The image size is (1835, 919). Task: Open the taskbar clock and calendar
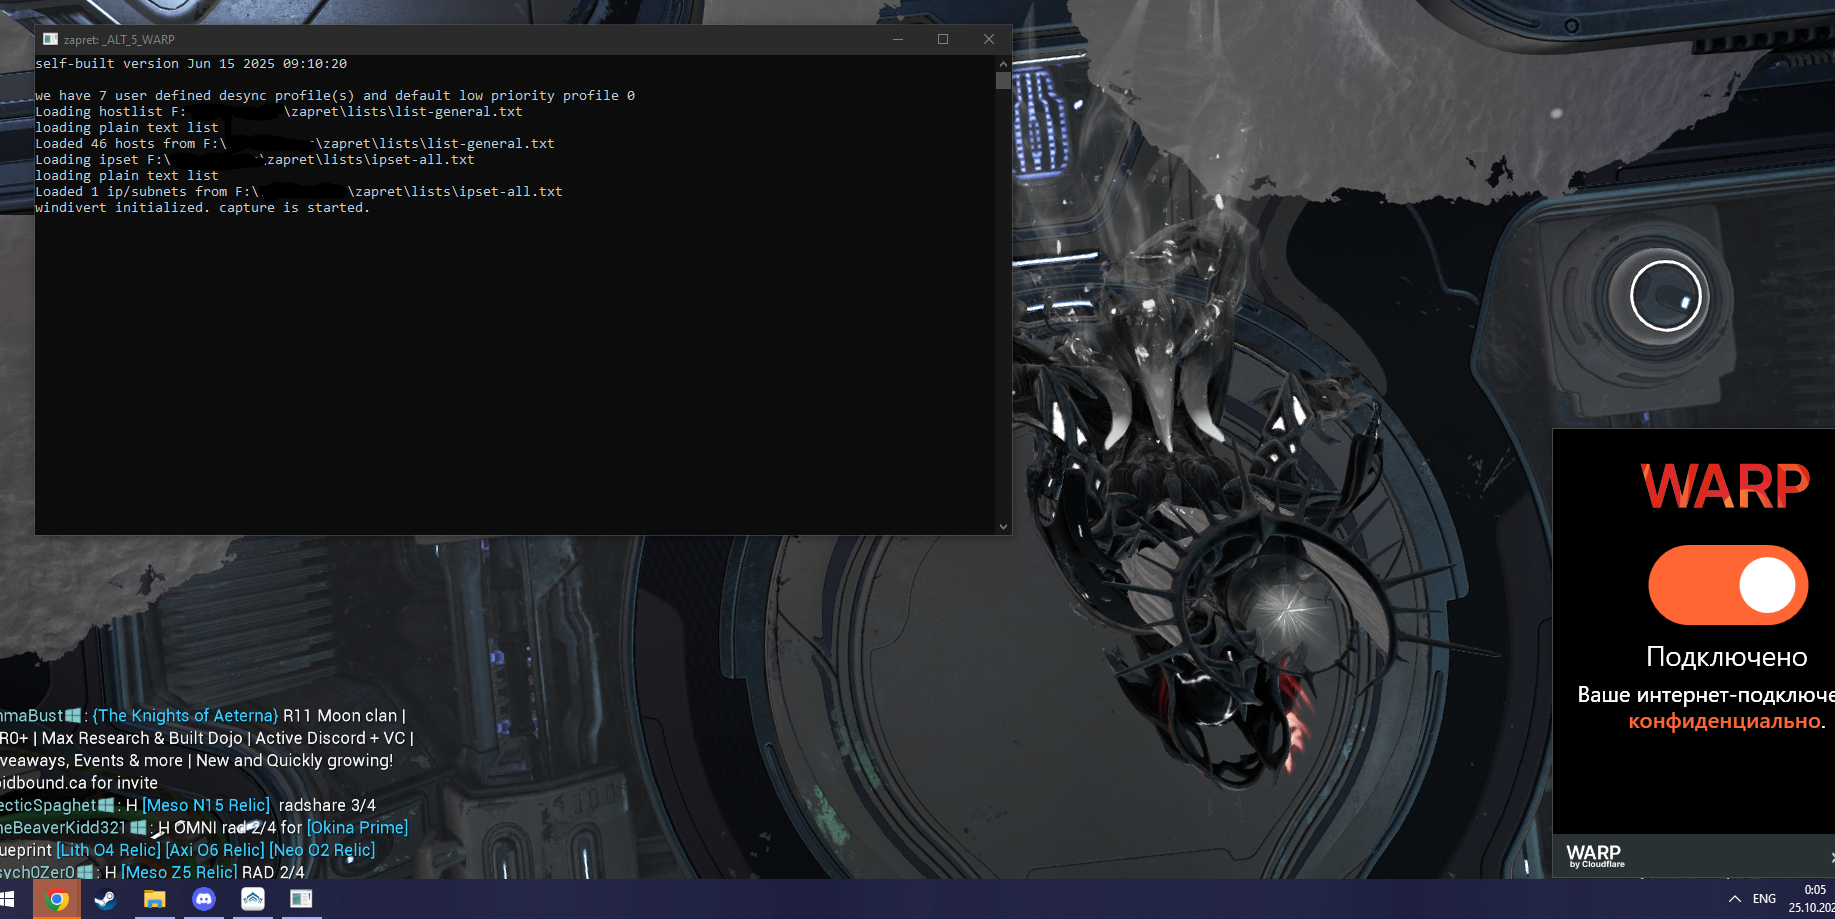coord(1812,899)
